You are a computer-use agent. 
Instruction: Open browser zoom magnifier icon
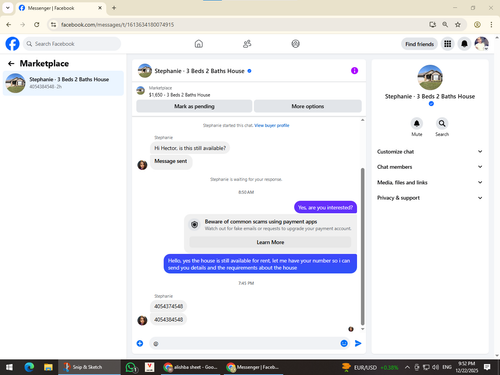(x=445, y=24)
